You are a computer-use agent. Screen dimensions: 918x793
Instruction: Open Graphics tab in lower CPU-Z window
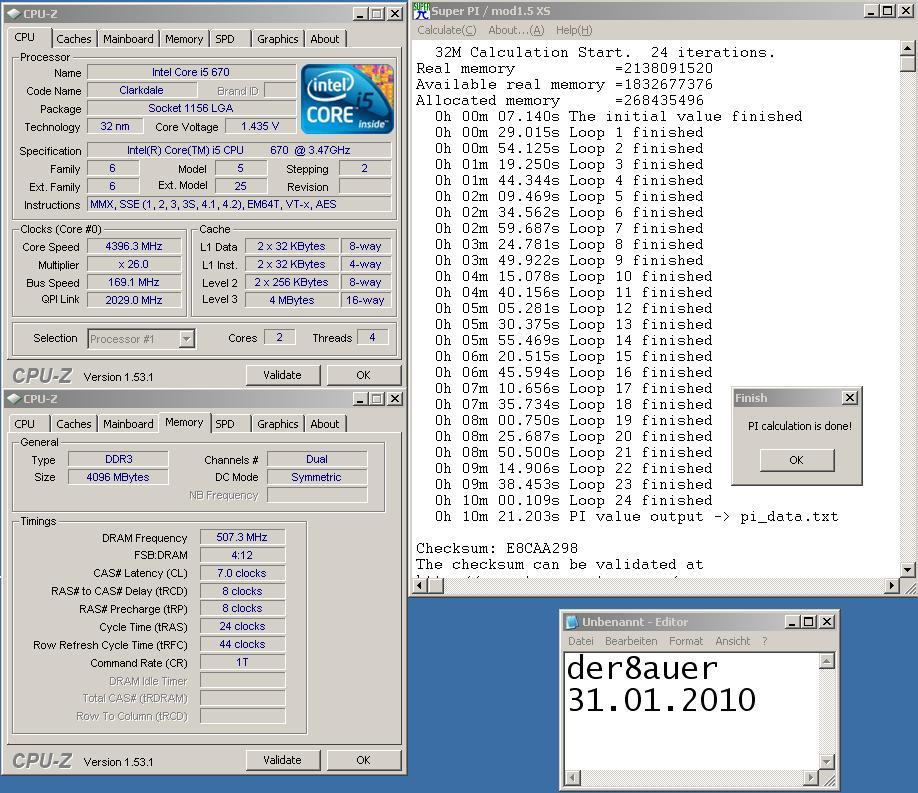278,423
